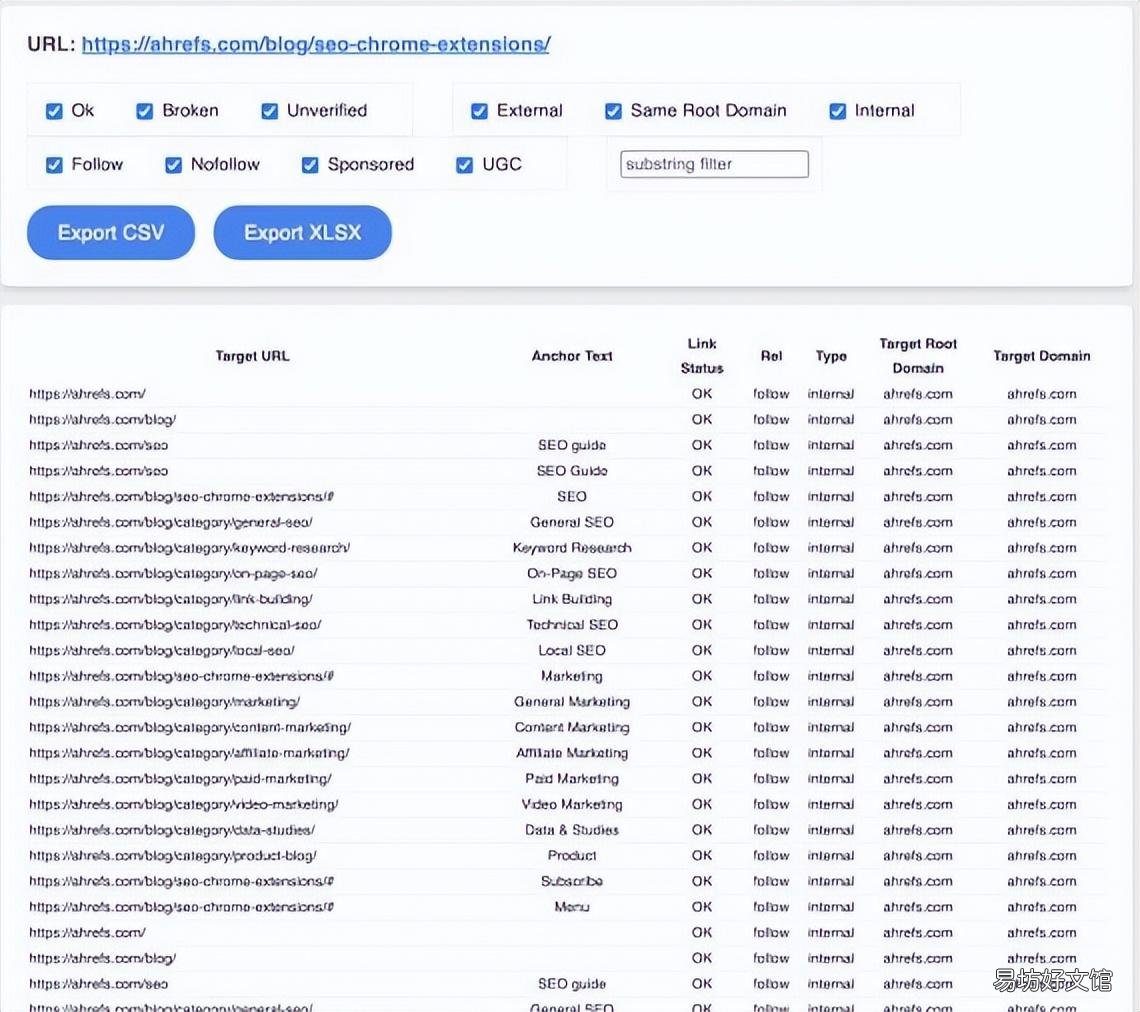Select the link-building category URL cell
Image resolution: width=1140 pixels, height=1012 pixels.
click(171, 599)
